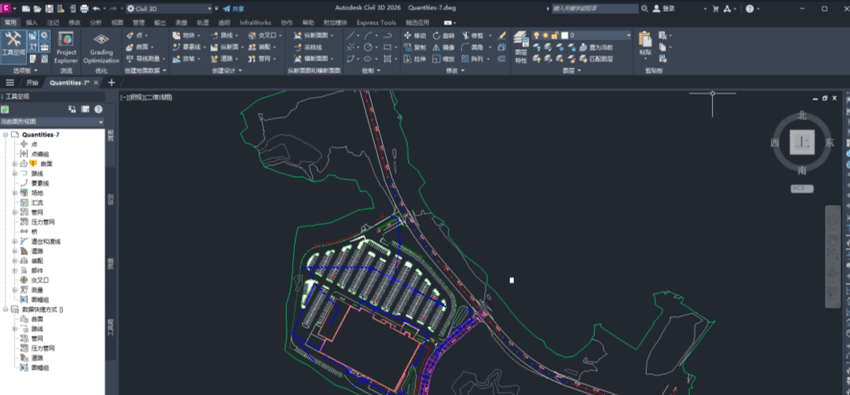Open the file tab hamburger menu
The width and height of the screenshot is (850, 395).
pos(10,82)
